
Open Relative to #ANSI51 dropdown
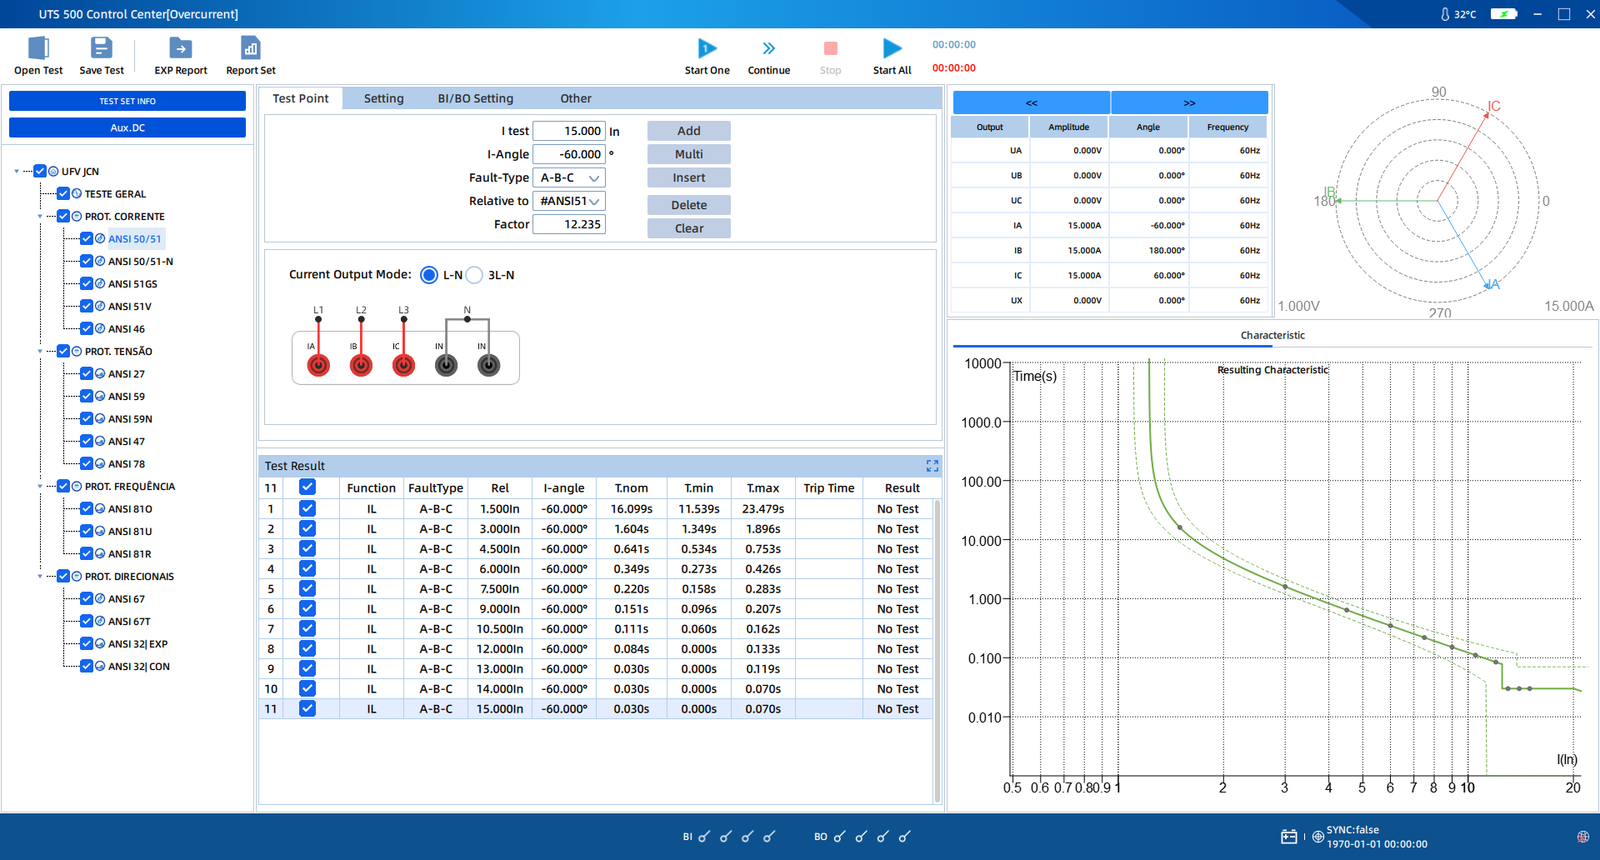[x=569, y=201]
